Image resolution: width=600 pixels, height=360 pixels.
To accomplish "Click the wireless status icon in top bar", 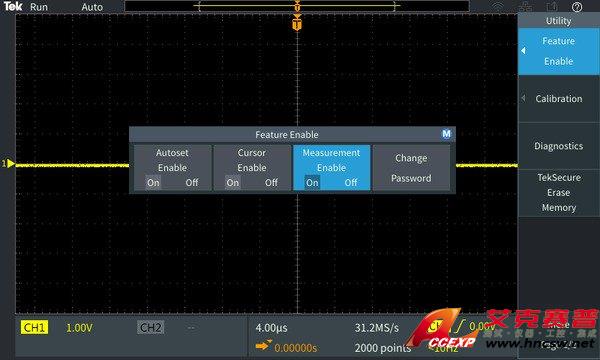I will click(497, 7).
